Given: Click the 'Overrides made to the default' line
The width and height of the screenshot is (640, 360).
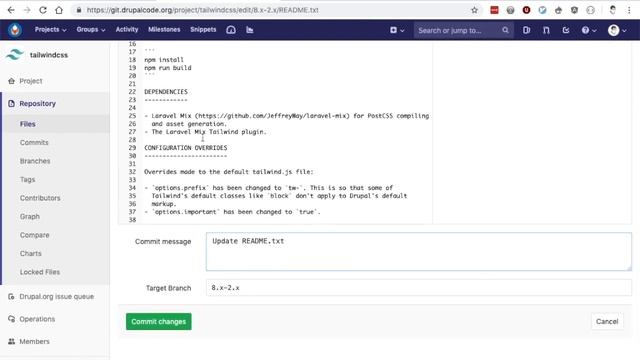Looking at the screenshot, I should tap(229, 172).
